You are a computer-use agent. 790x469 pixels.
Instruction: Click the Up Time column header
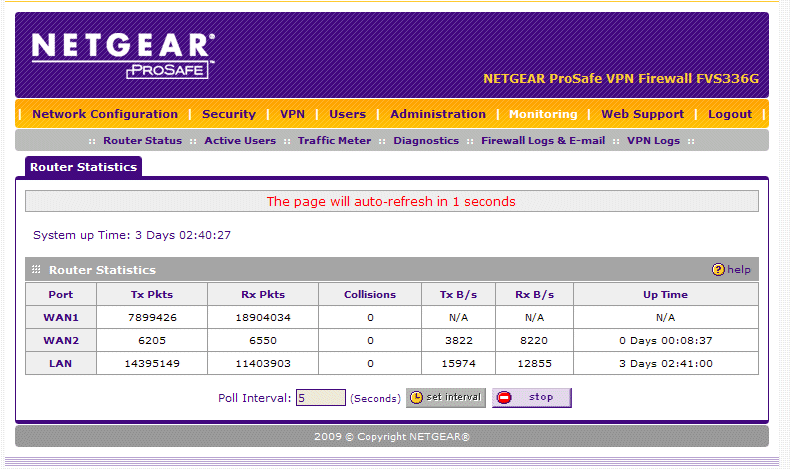point(666,295)
